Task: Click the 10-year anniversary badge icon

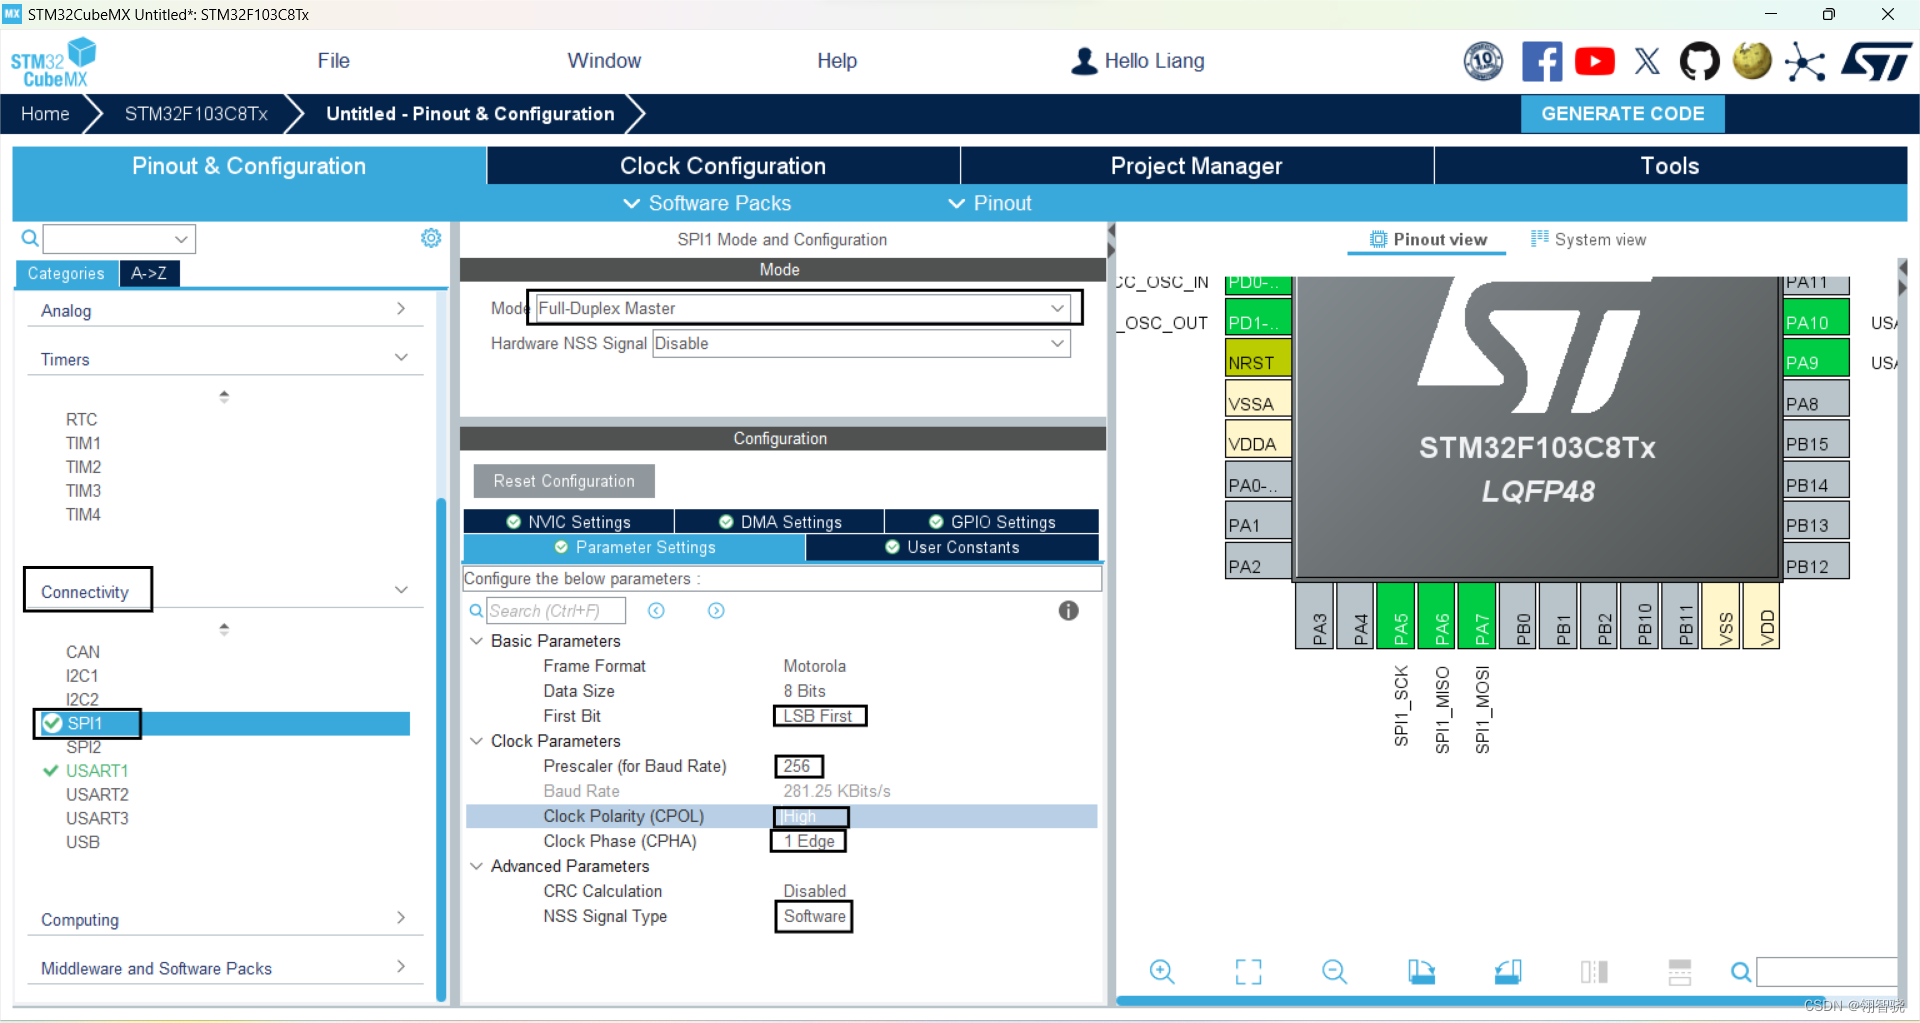Action: click(1483, 62)
